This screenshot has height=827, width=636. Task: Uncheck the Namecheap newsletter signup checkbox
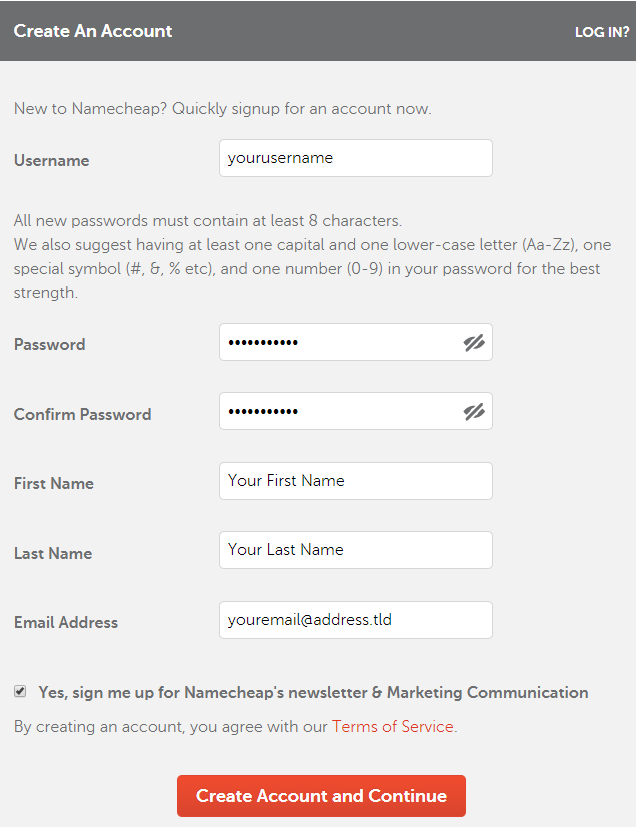20,691
